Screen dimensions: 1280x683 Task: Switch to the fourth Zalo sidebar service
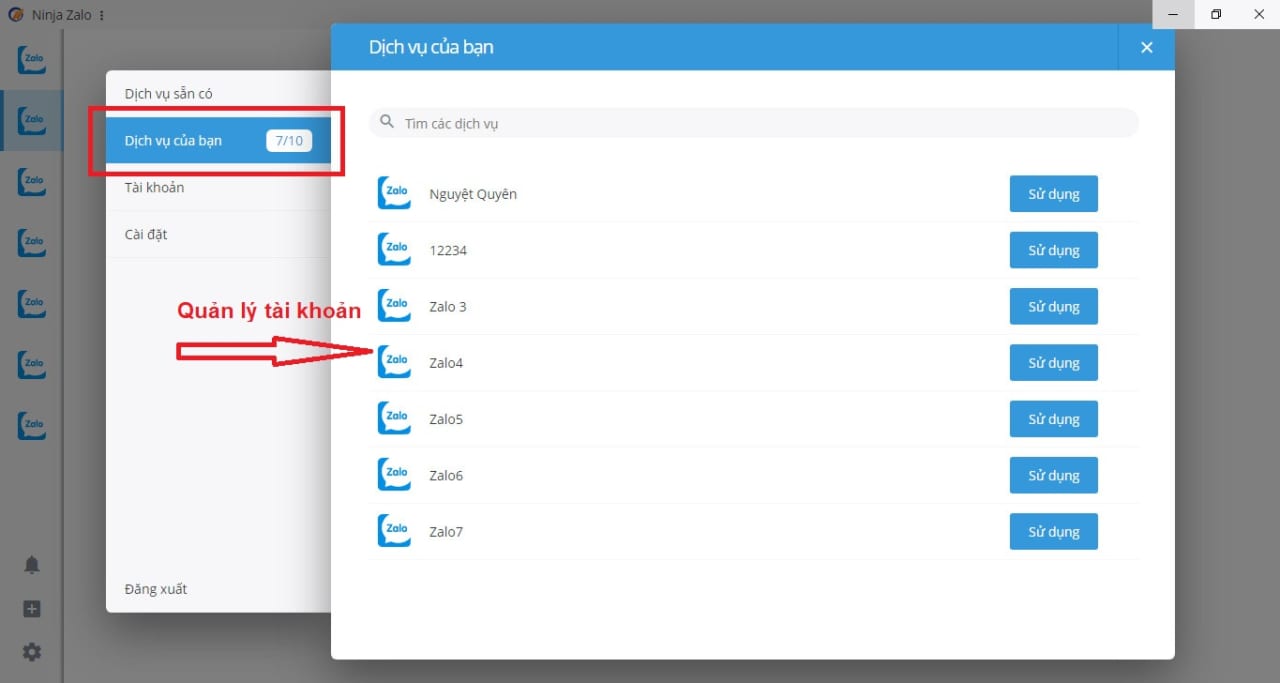(x=32, y=243)
